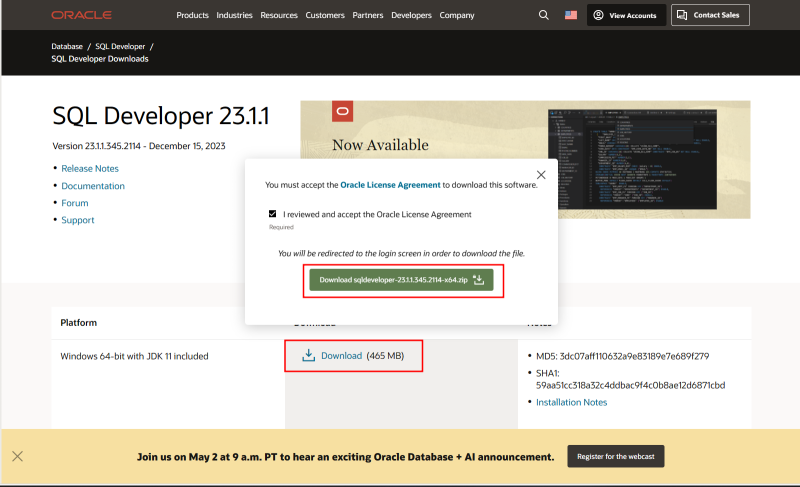Click the code editor screenshot thumbnail
This screenshot has height=487, width=800.
coord(632,159)
